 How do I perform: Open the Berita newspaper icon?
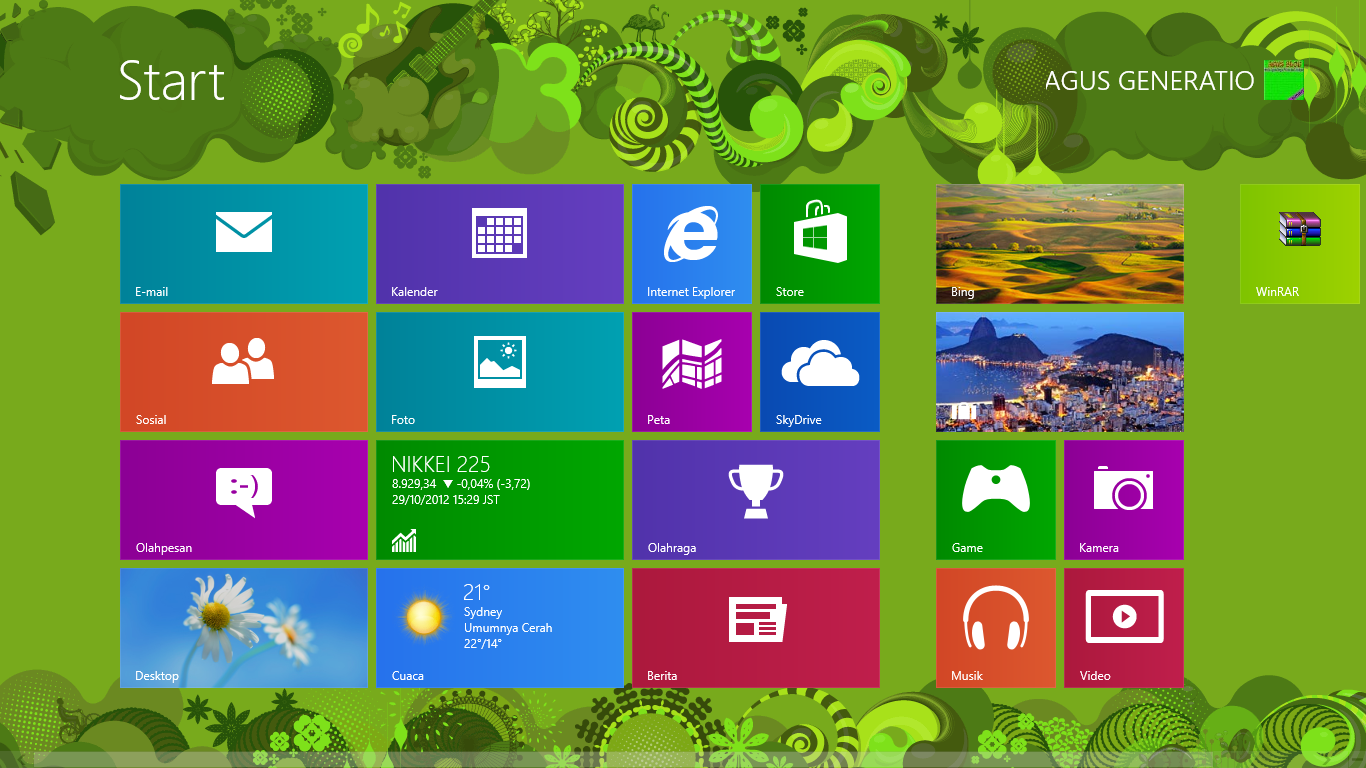click(756, 619)
